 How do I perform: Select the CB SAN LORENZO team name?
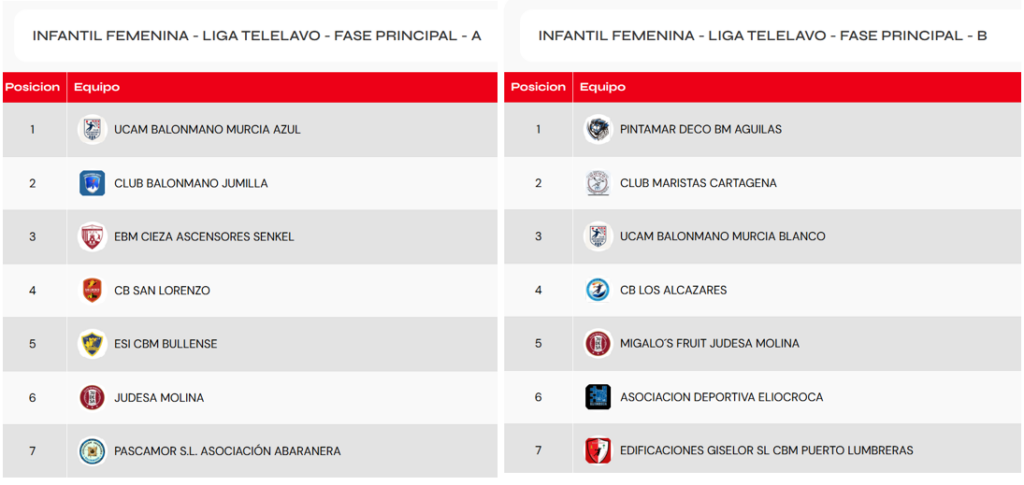(x=162, y=290)
